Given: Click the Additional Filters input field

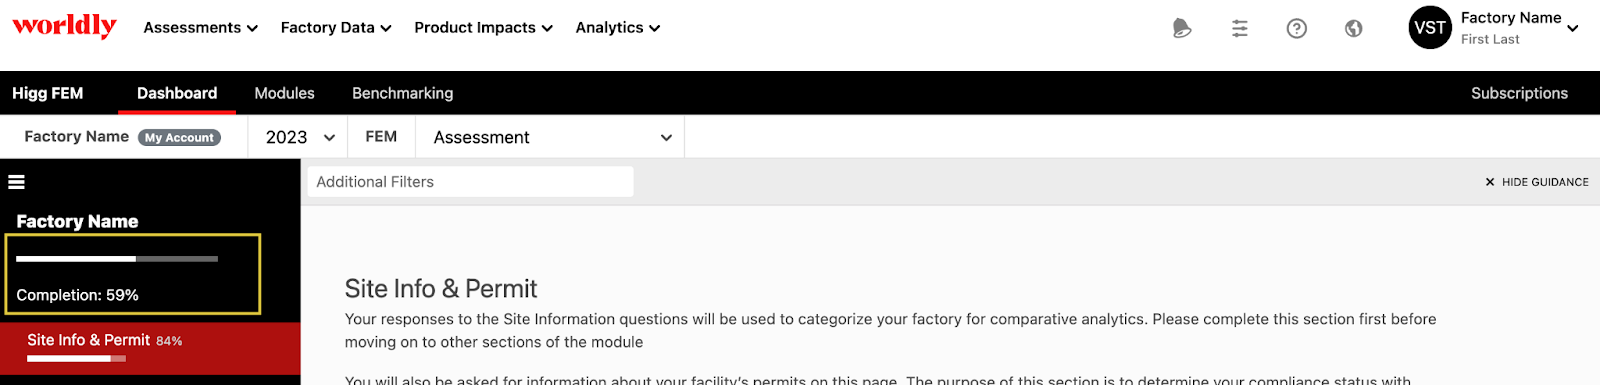Looking at the screenshot, I should [x=470, y=182].
